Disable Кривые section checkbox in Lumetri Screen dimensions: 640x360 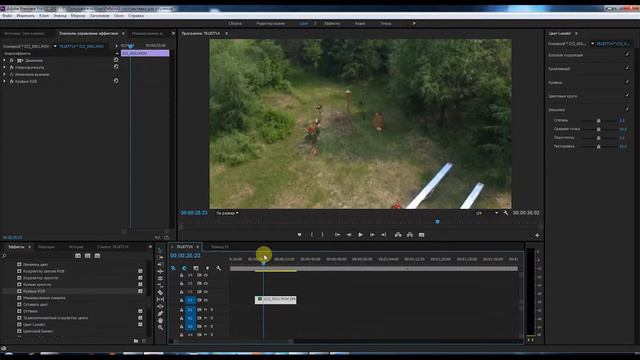click(x=627, y=82)
